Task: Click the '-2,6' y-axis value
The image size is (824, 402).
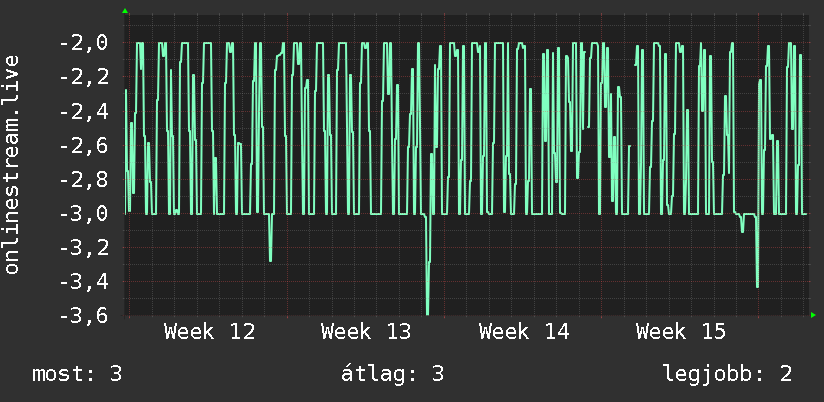Action: point(84,146)
